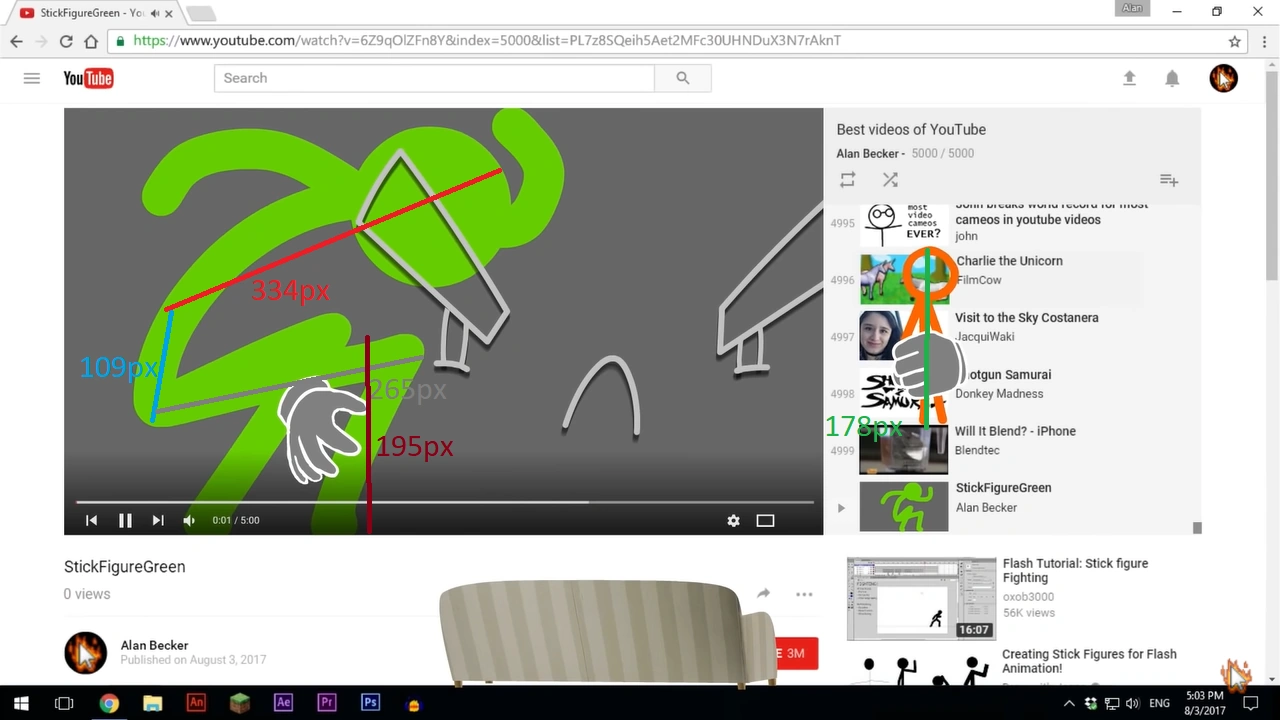This screenshot has width=1280, height=720.
Task: Skip to the next video
Action: click(x=158, y=520)
